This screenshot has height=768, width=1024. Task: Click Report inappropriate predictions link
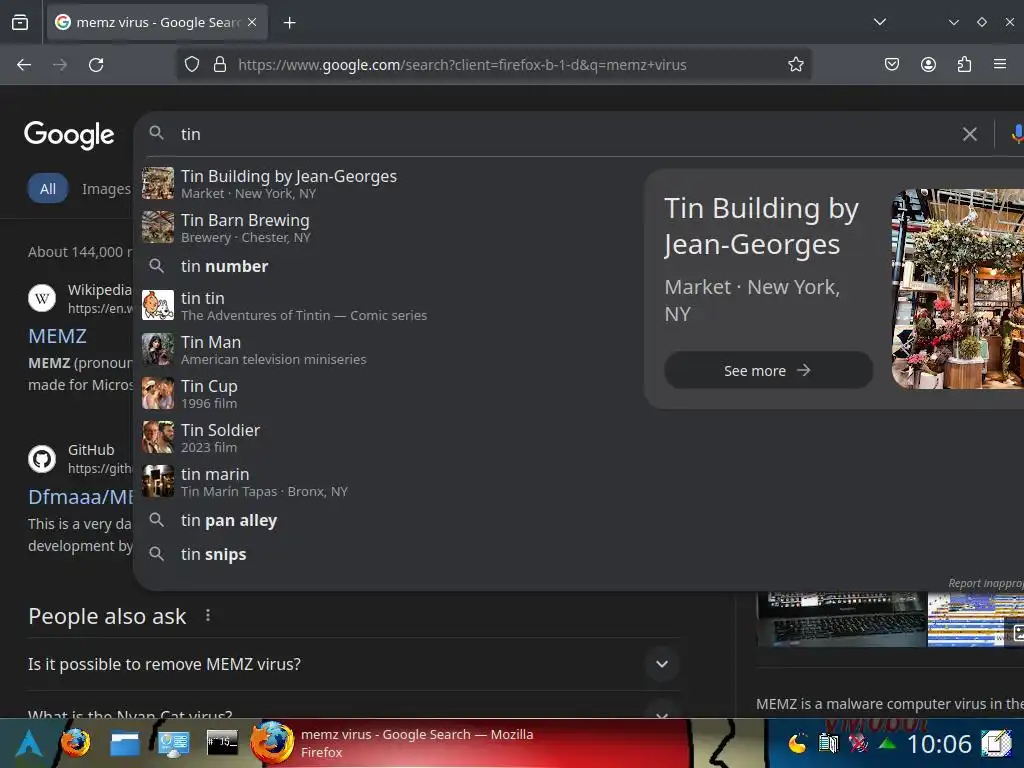tap(985, 583)
